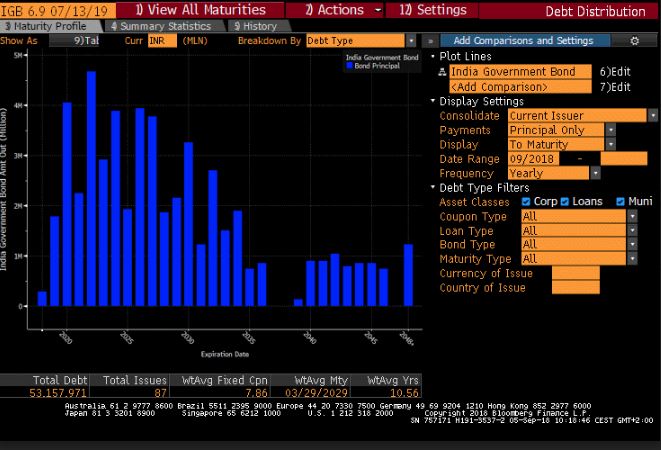Screen dimensions: 661x450
Task: Switch to the Summary Statistics tab
Action: tap(164, 26)
